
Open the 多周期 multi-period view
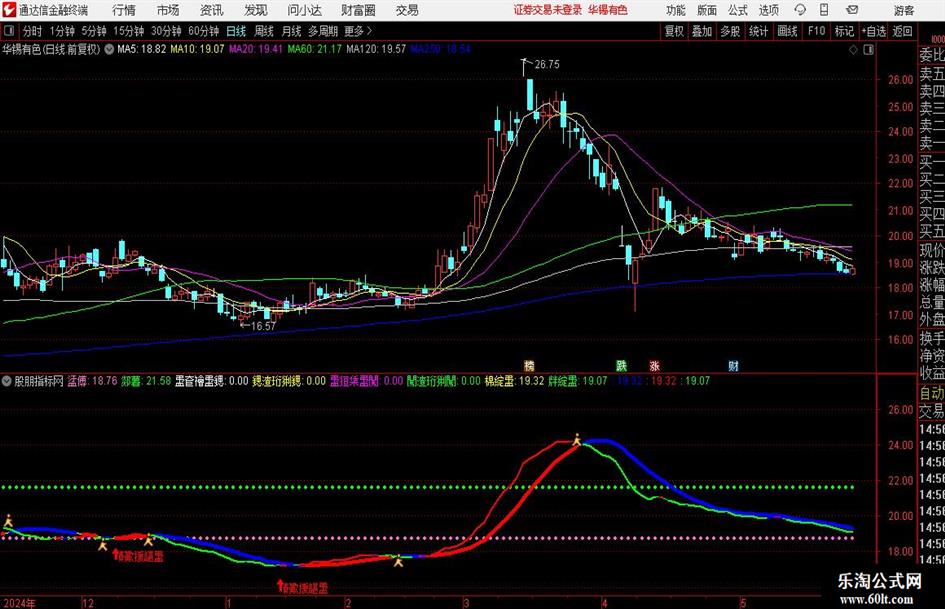click(x=323, y=31)
